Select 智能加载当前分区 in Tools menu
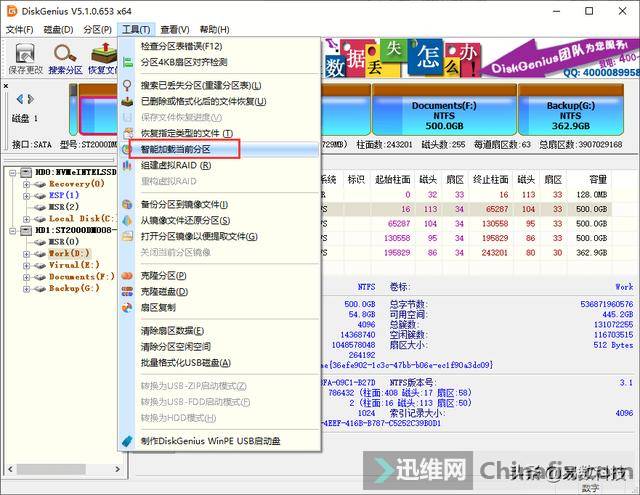 175,148
